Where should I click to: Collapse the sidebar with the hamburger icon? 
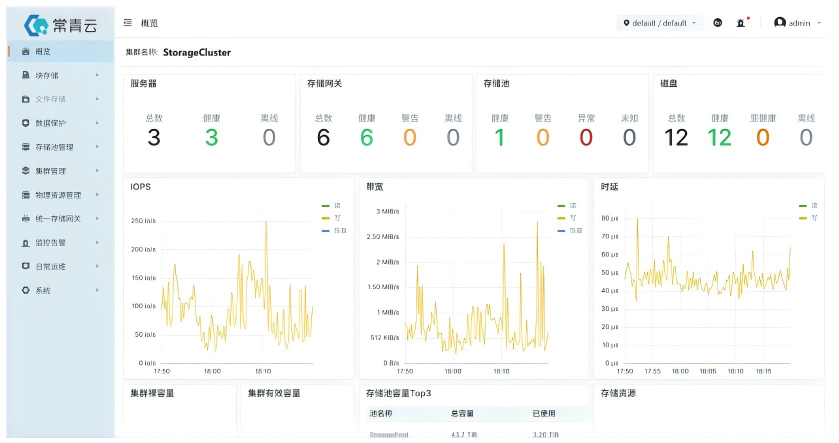pos(128,23)
